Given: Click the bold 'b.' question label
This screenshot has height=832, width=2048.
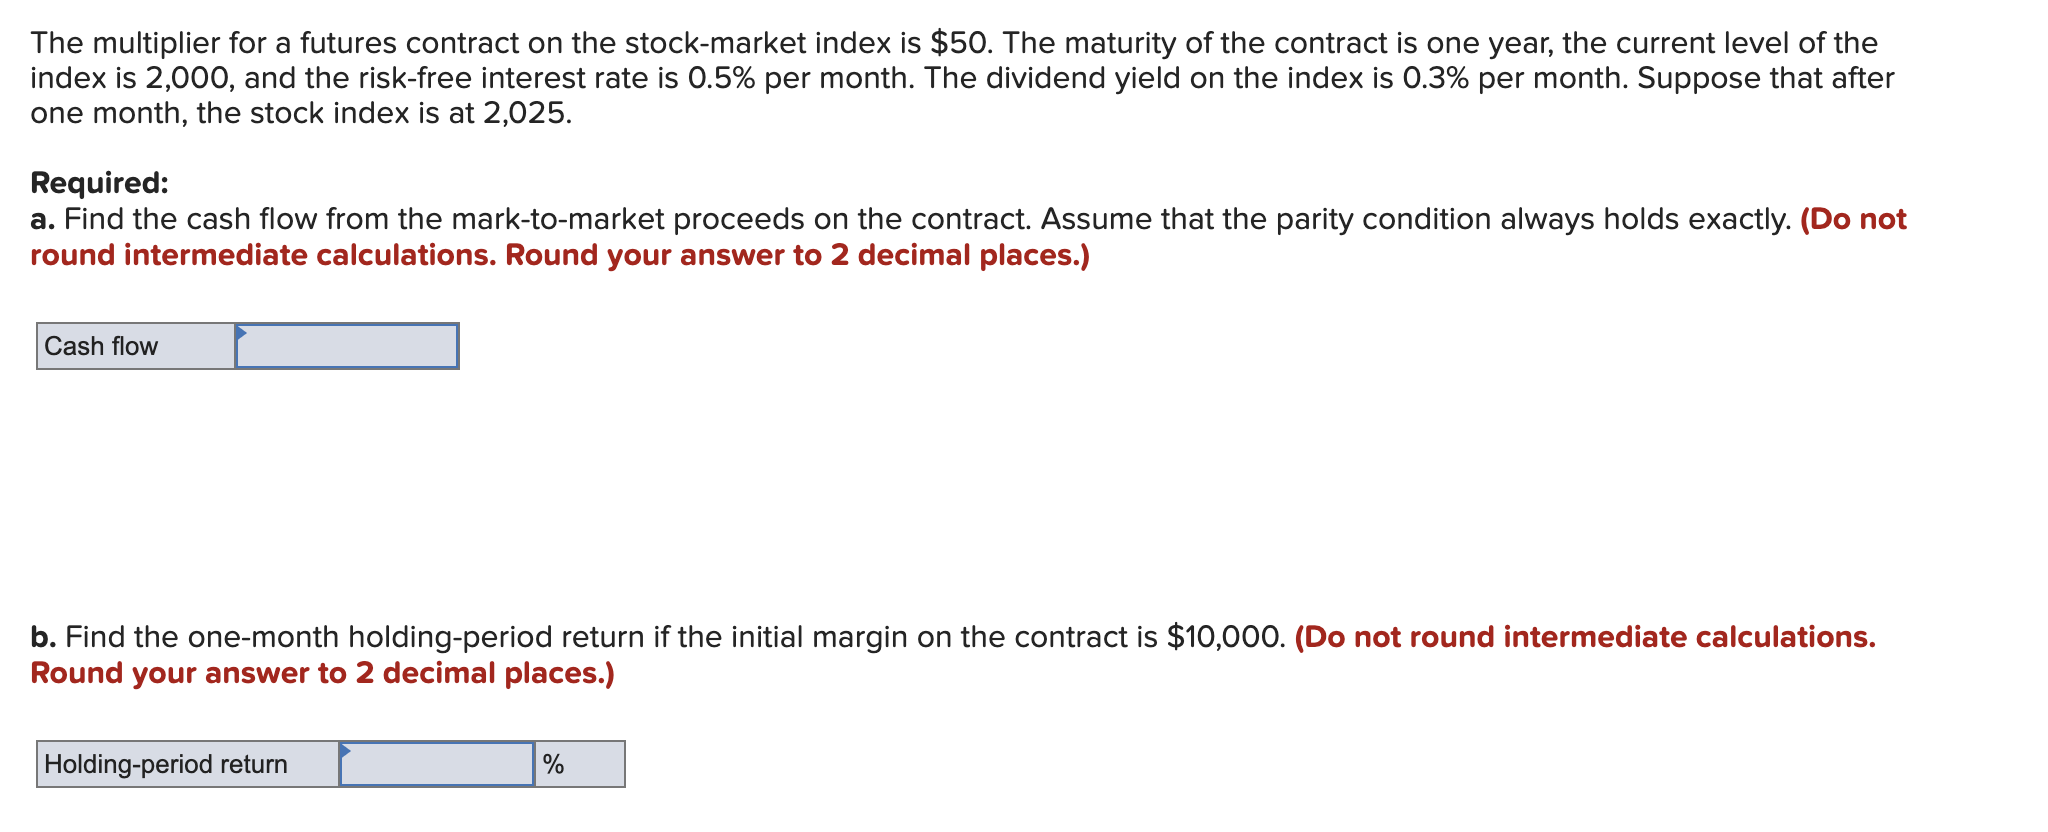Looking at the screenshot, I should click(x=43, y=637).
